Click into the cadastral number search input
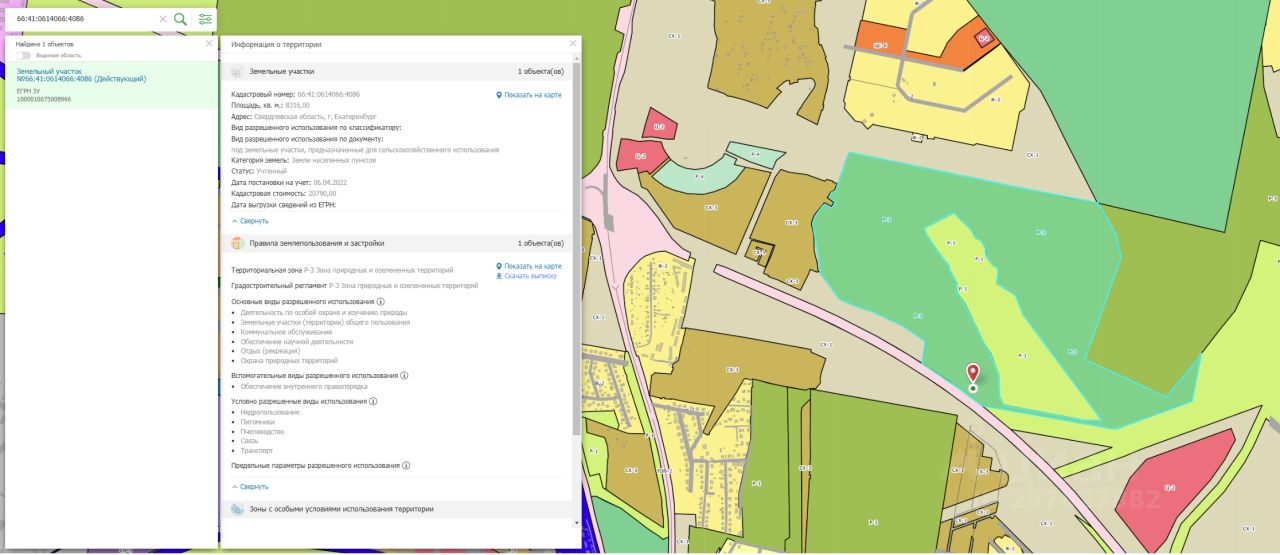 pos(85,19)
